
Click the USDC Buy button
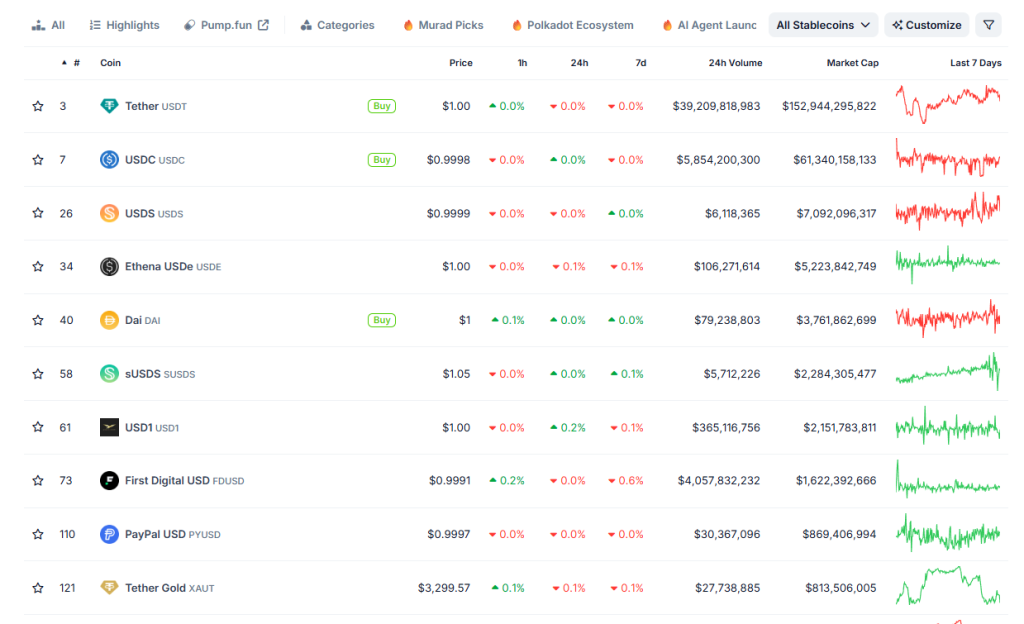click(x=381, y=159)
